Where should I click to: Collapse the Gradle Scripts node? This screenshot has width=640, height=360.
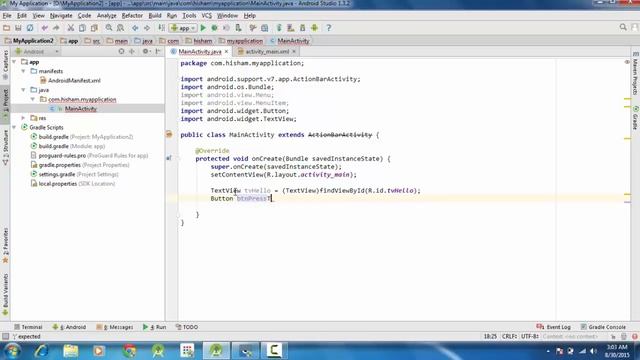(15, 127)
